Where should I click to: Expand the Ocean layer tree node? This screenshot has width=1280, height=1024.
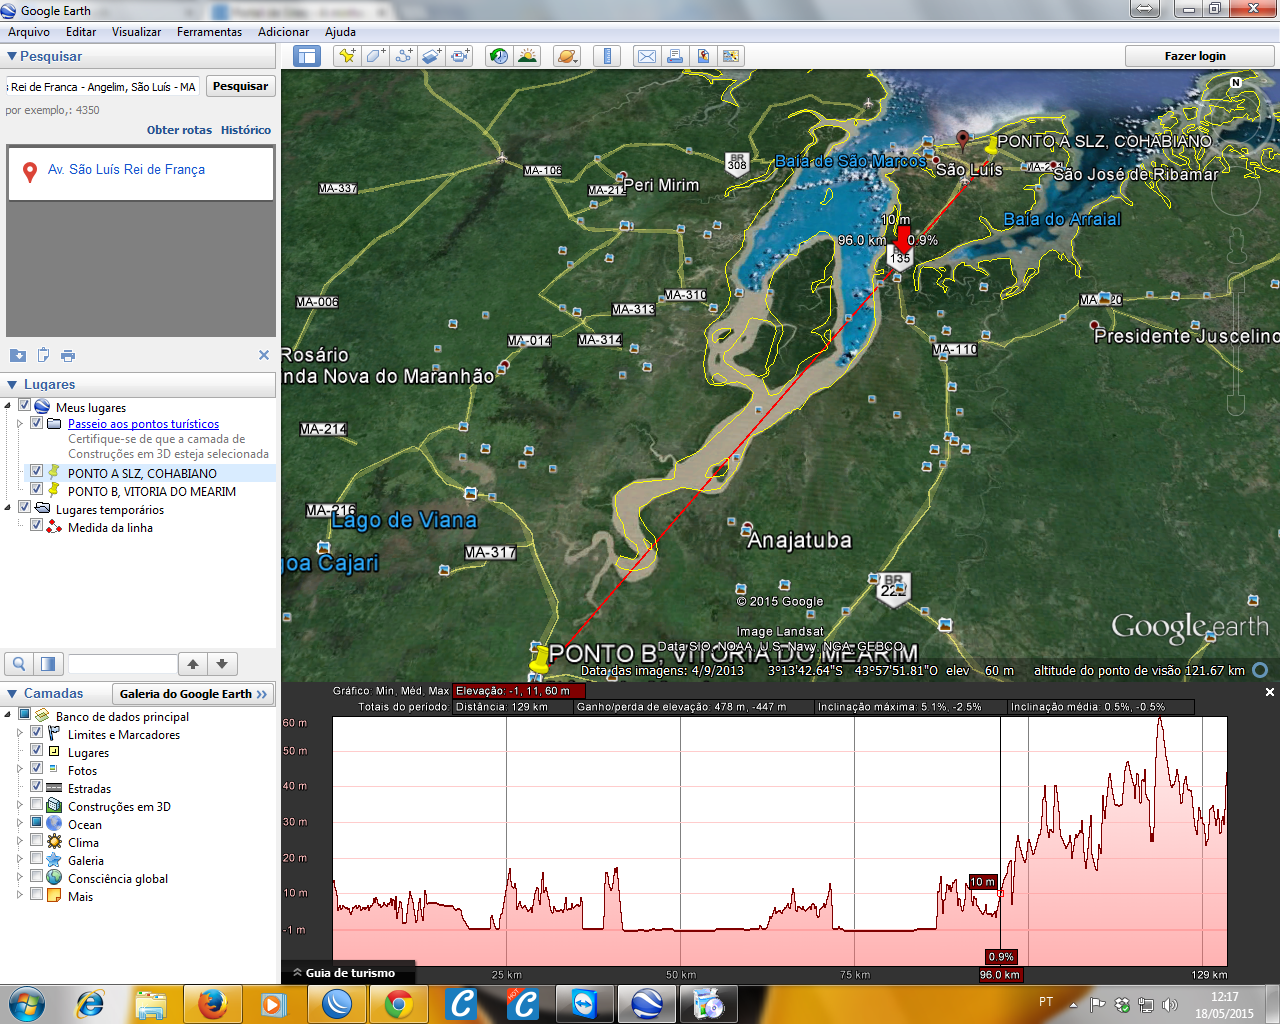[x=20, y=824]
